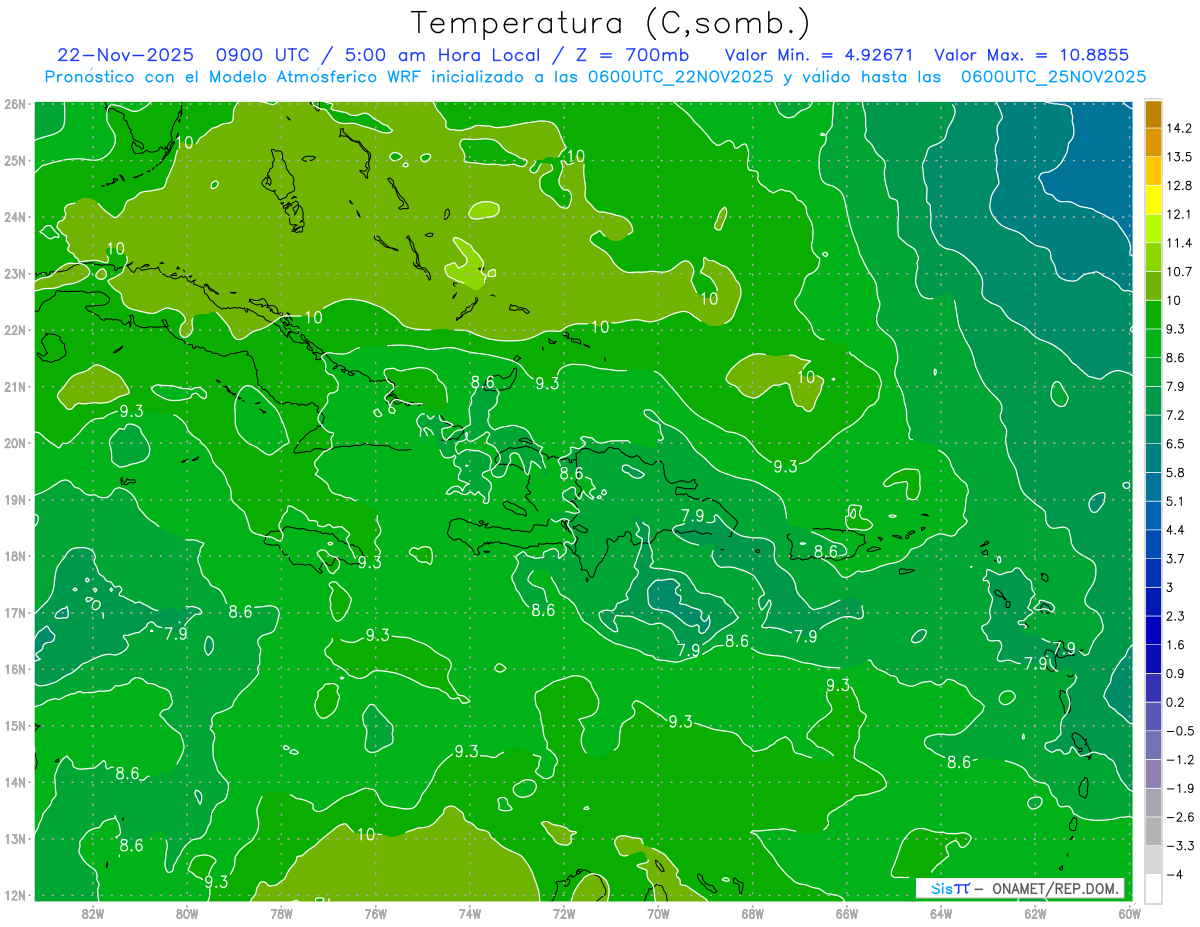
Task: Pick the legend color band between 13.5 and 12.8
Action: pyautogui.click(x=1153, y=172)
